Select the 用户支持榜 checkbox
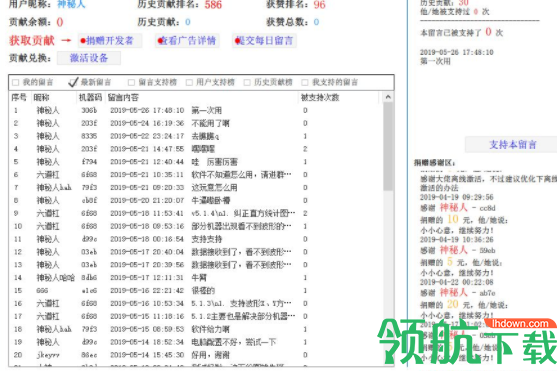Image resolution: width=557 pixels, height=371 pixels. (189, 82)
